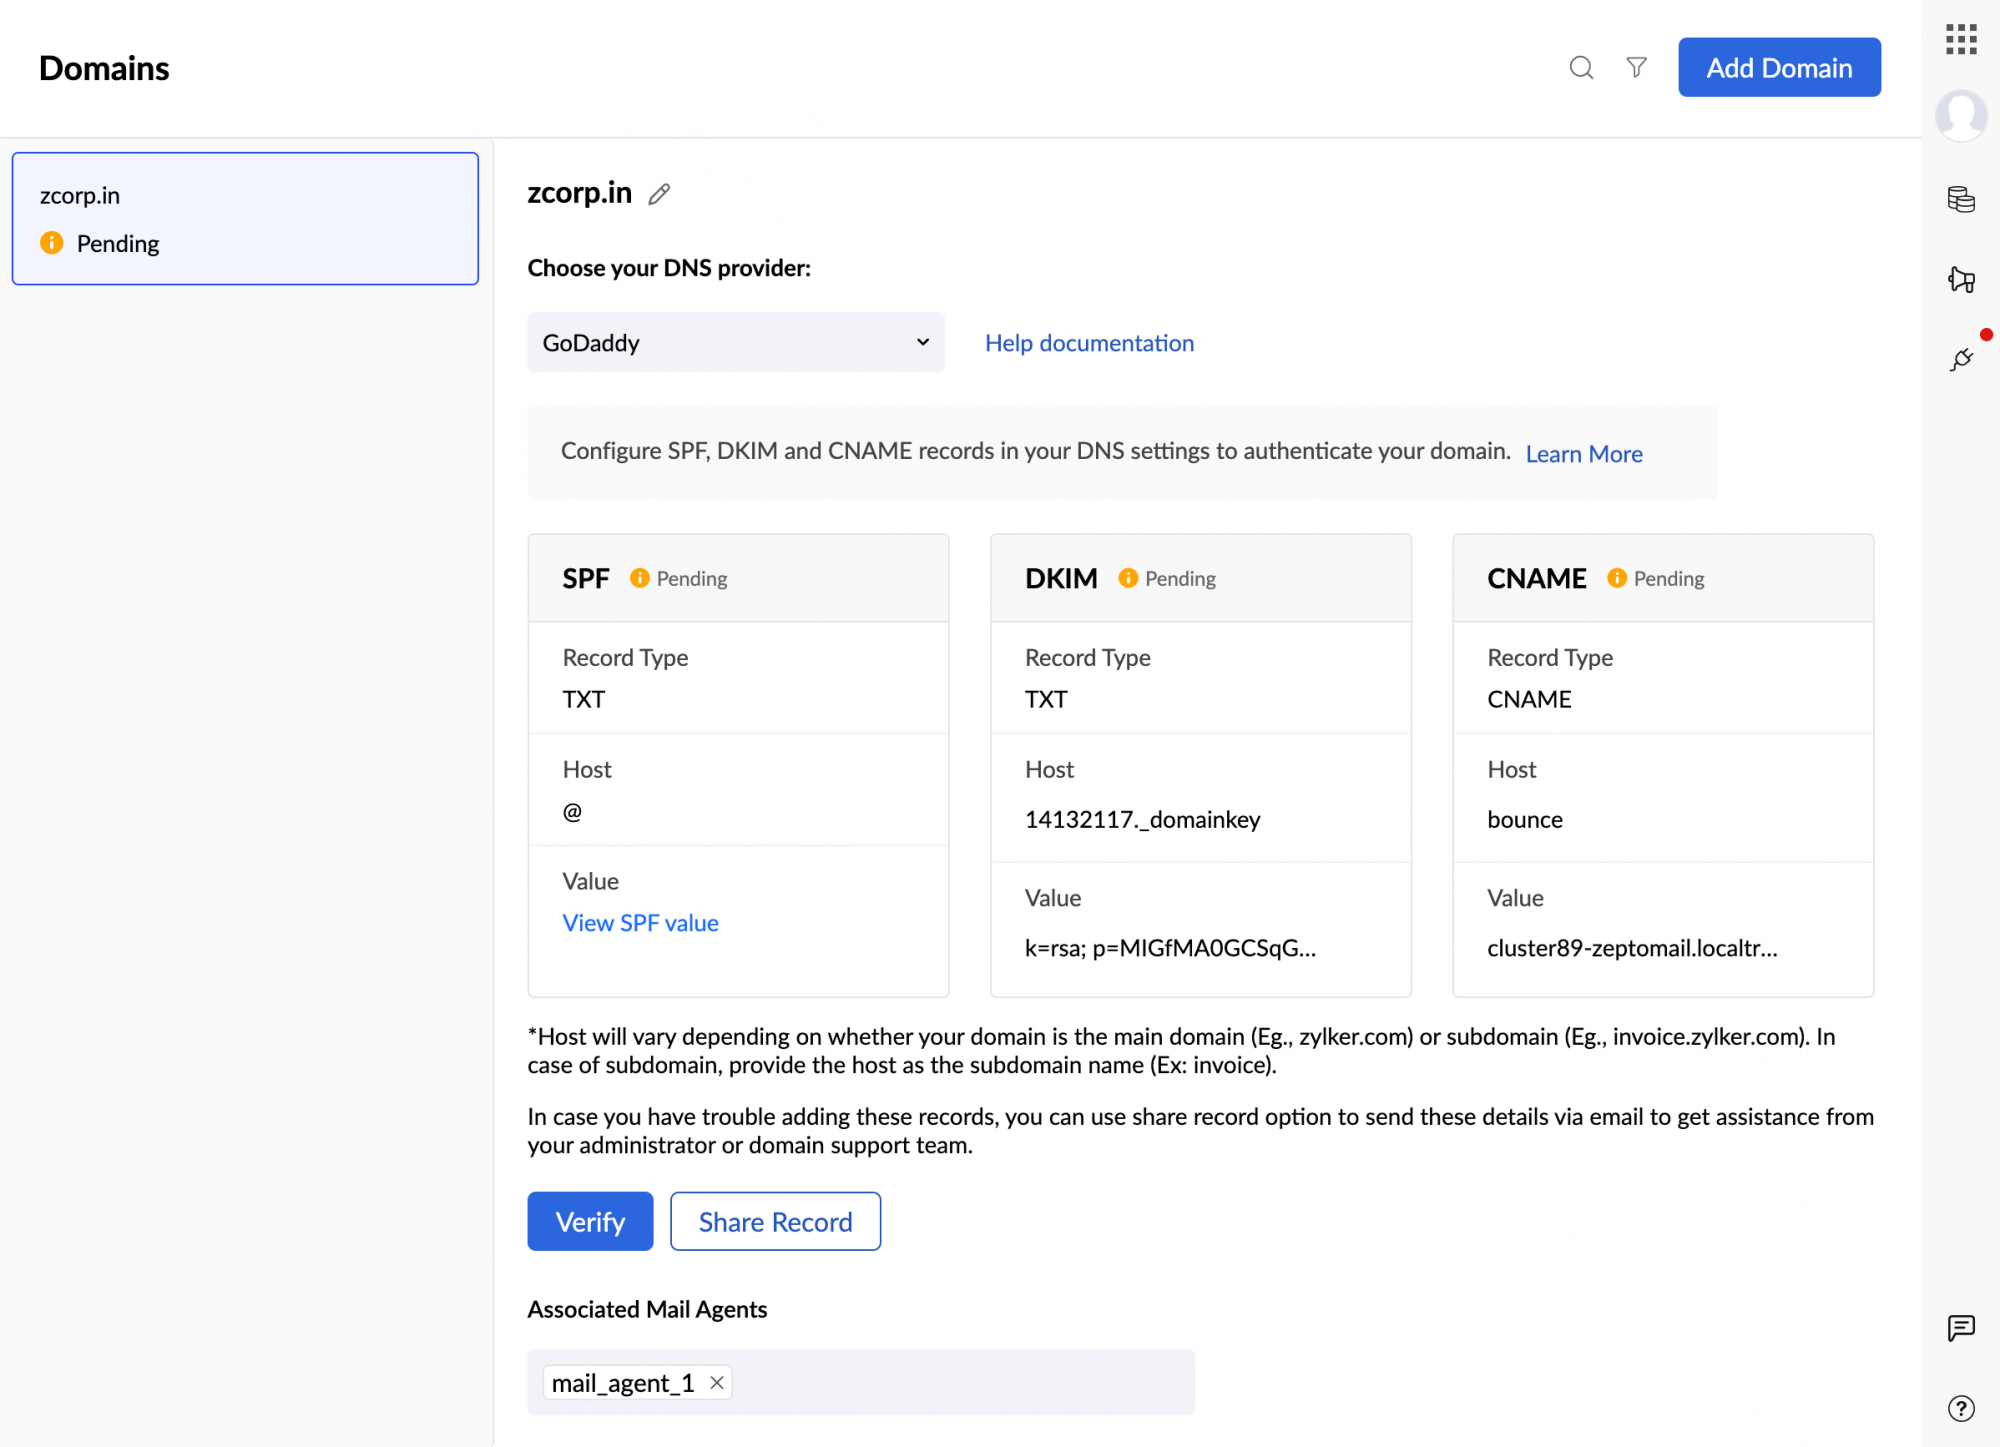
Task: Remove mail_agent_1 tag with the x
Action: click(x=717, y=1383)
